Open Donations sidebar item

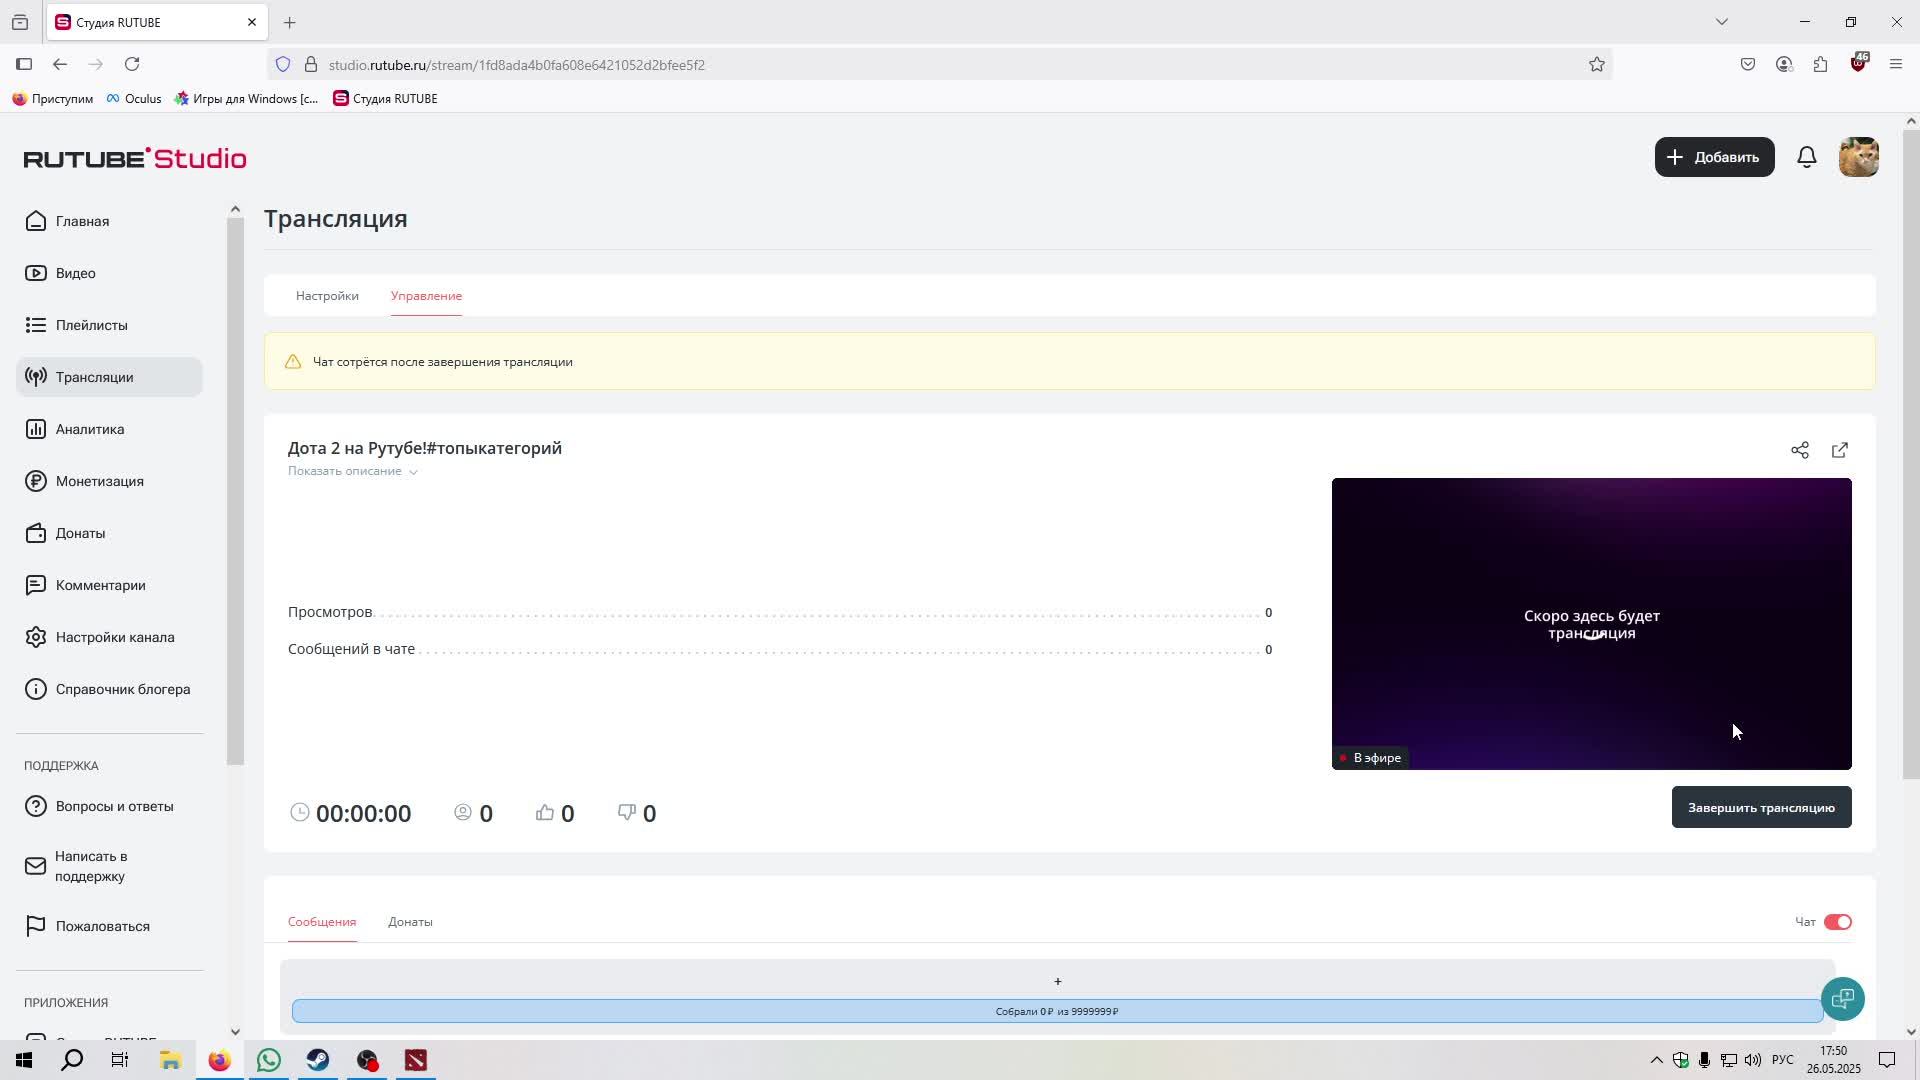pos(80,533)
